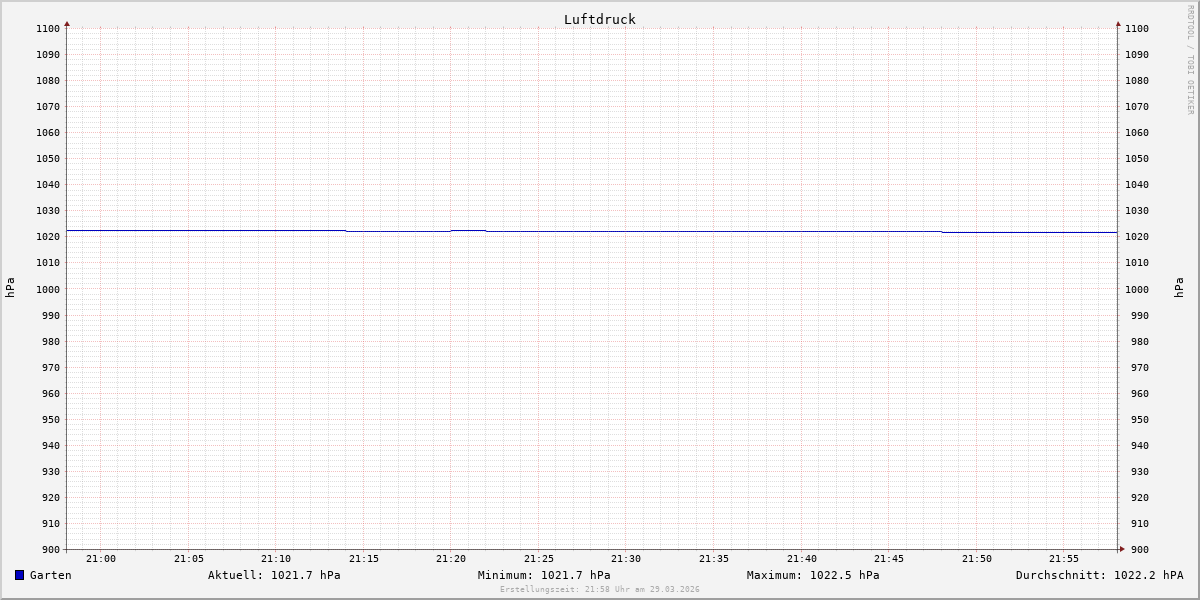Screen dimensions: 1200x600
Task: Click the Aktuell 1021.7 hPa reading
Action: pyautogui.click(x=274, y=575)
